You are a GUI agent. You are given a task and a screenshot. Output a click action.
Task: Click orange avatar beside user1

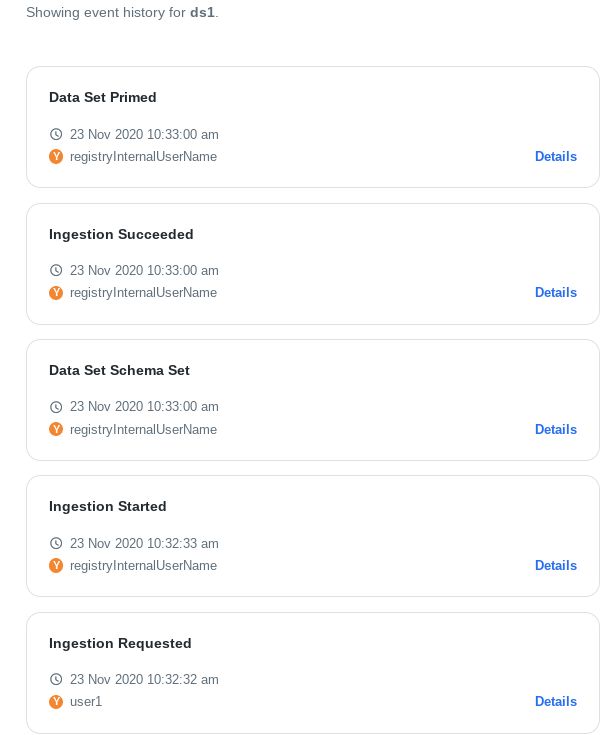56,702
